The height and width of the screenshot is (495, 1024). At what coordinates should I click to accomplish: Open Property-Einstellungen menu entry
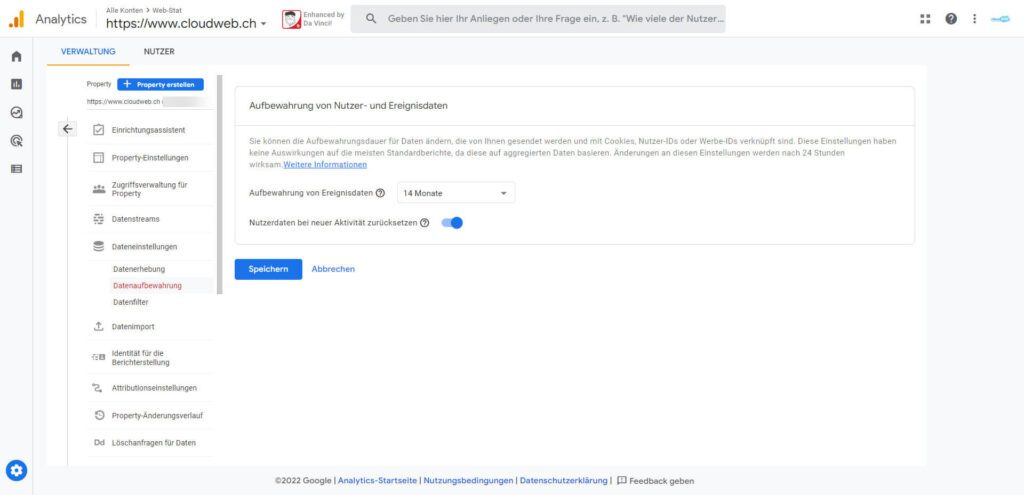tap(150, 157)
